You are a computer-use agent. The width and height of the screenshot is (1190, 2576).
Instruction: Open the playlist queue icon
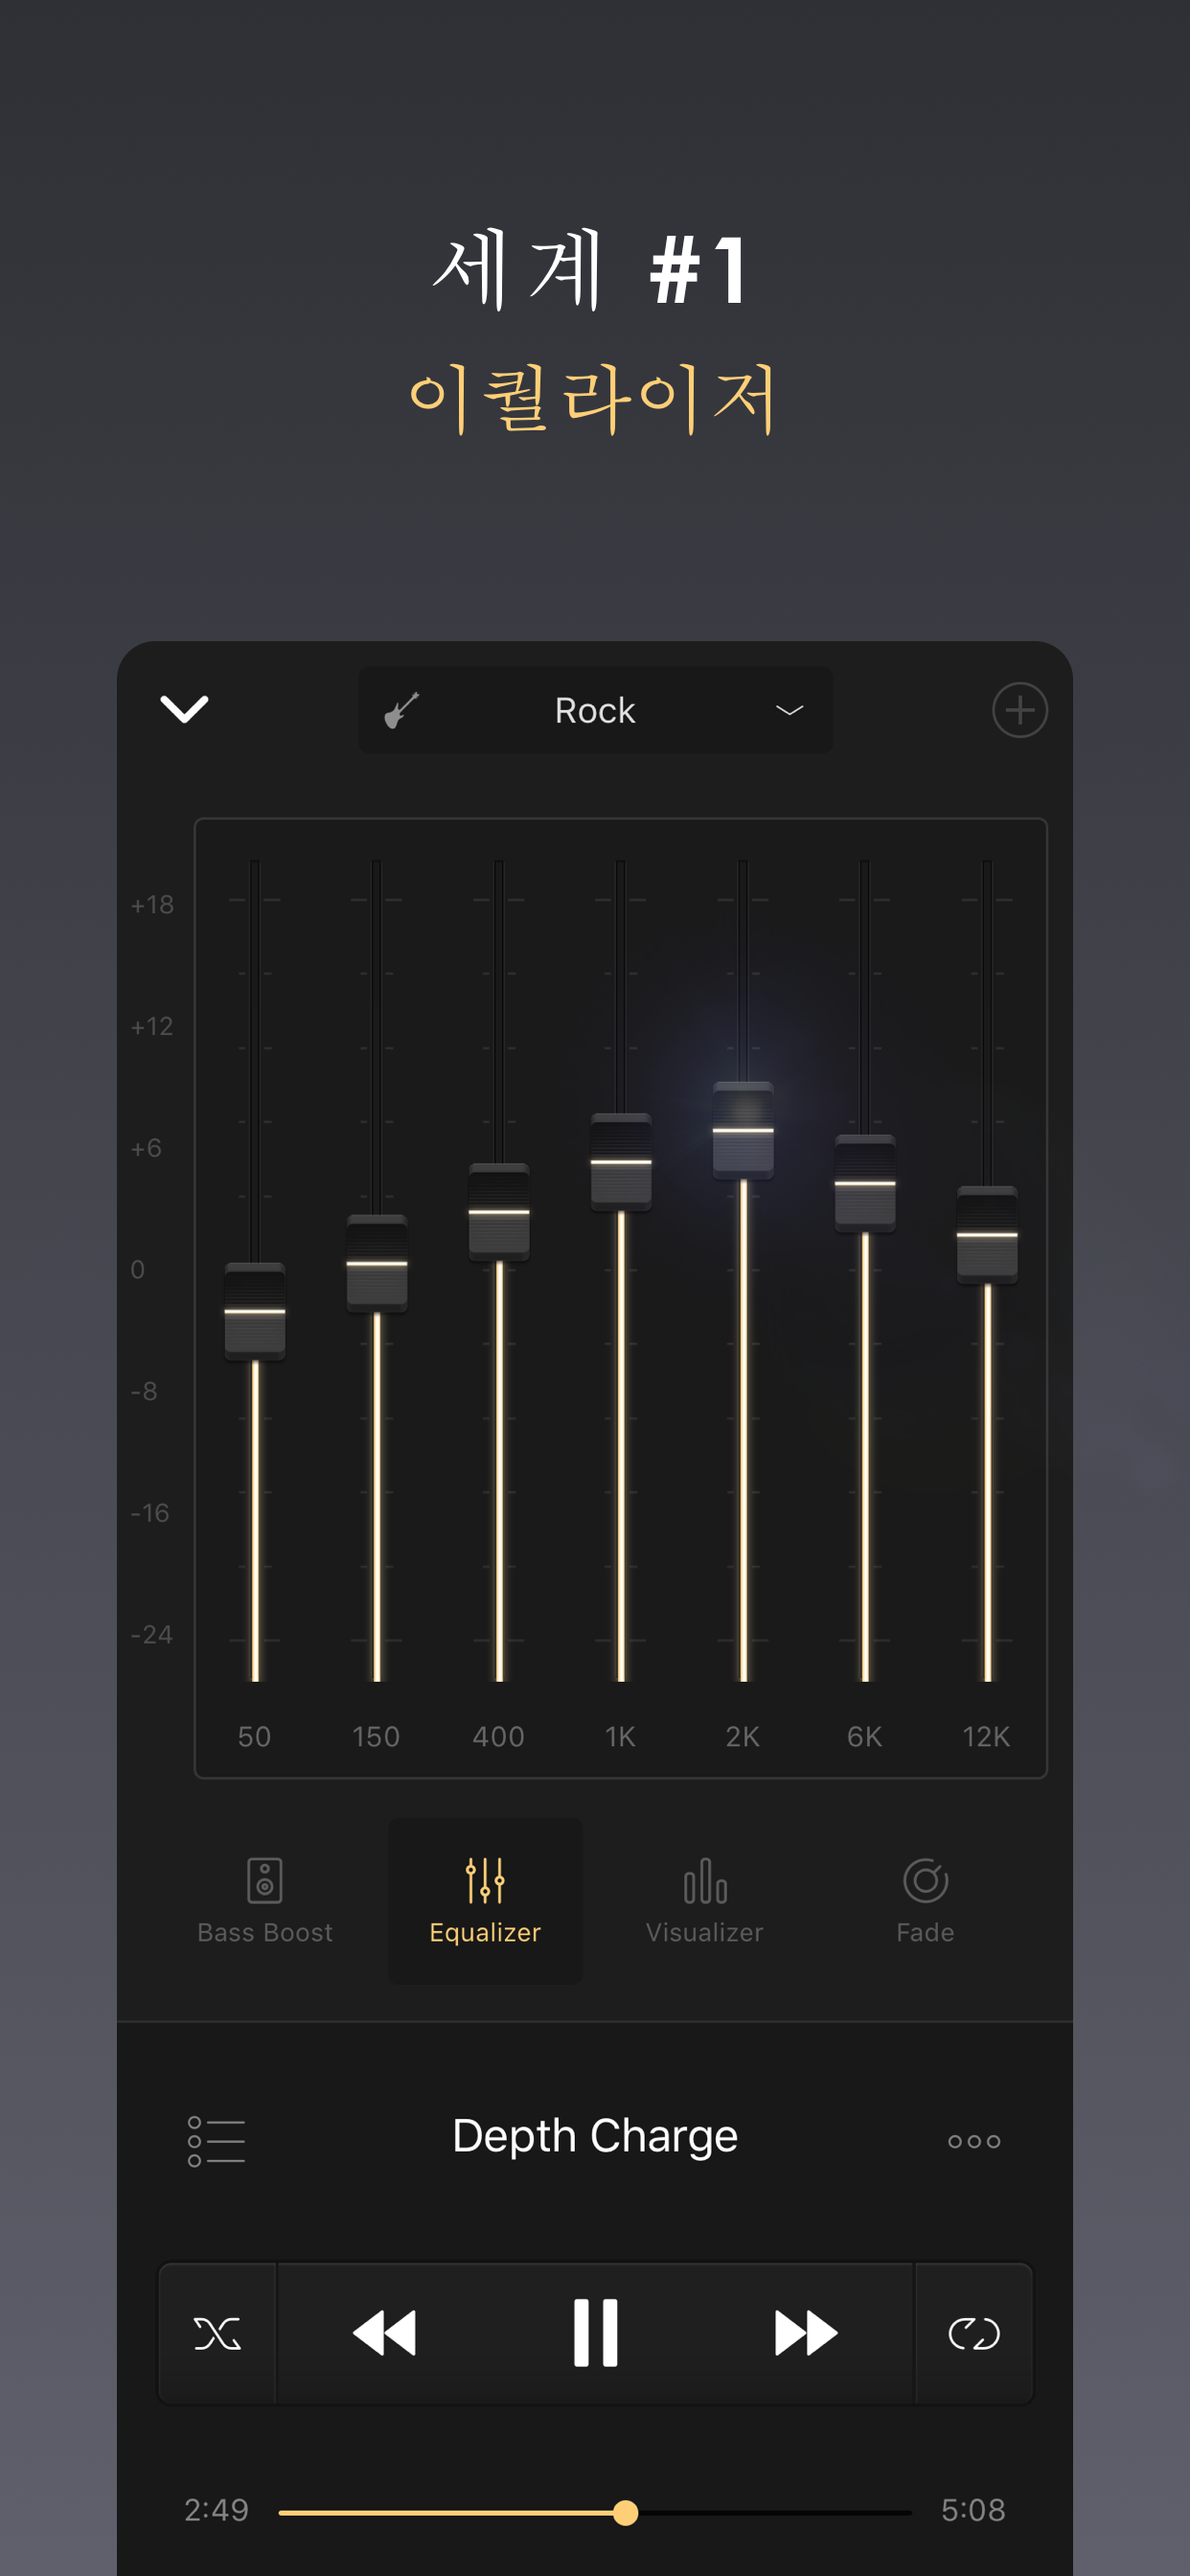[x=216, y=2141]
